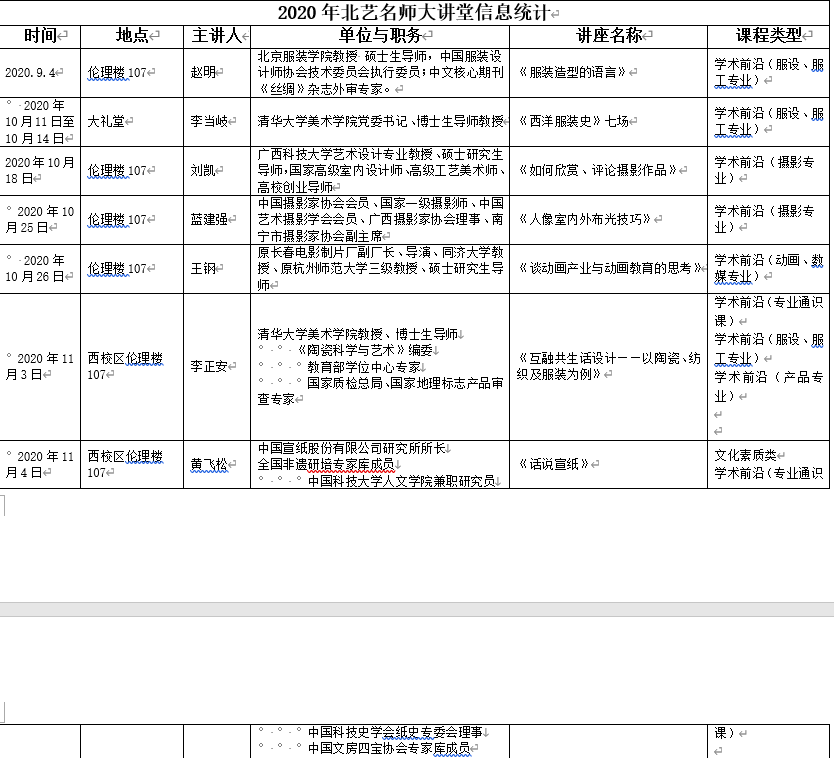Screen dimensions: 834x758
Task: Click the '主讲人' header cell
Action: pyautogui.click(x=216, y=36)
